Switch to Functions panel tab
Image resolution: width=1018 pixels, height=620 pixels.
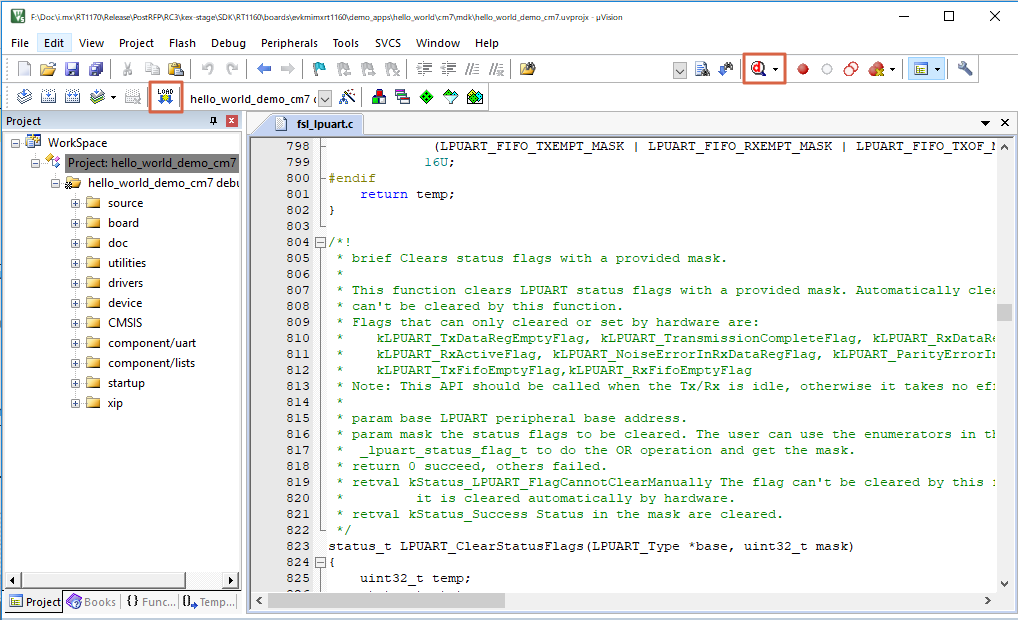coord(151,602)
